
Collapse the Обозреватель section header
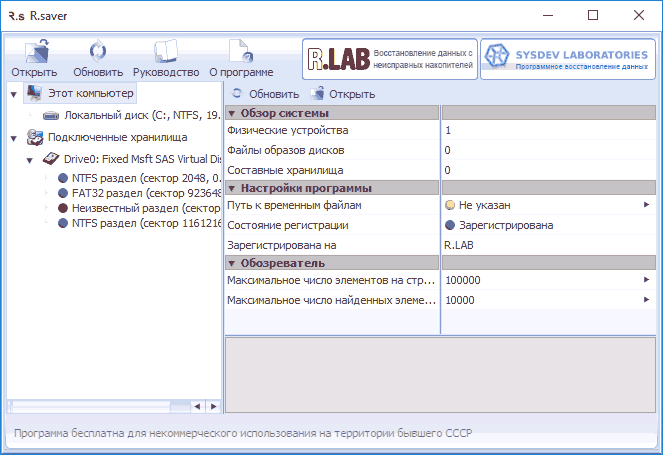tap(232, 263)
